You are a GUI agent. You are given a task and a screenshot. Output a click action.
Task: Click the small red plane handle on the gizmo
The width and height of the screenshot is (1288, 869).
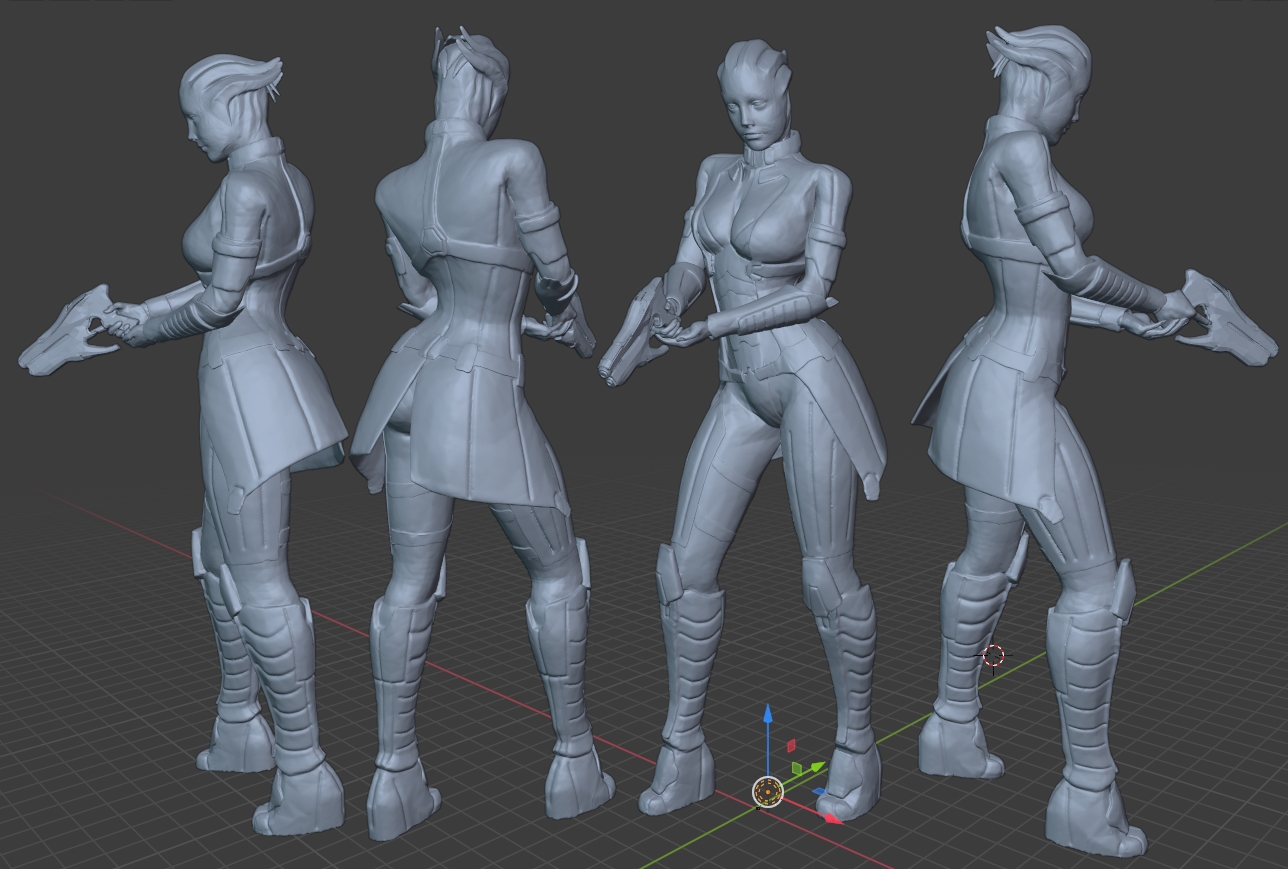[791, 745]
